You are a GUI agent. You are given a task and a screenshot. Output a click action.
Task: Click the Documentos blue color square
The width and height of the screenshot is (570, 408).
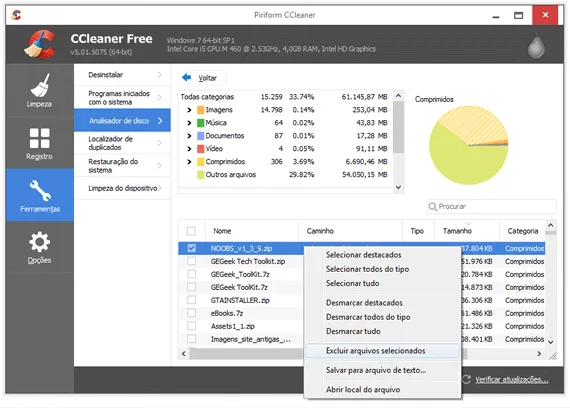point(201,136)
